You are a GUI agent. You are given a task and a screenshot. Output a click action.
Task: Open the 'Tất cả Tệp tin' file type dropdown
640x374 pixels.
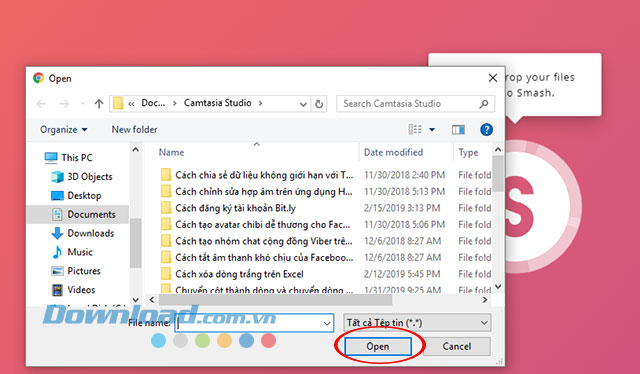coord(417,323)
